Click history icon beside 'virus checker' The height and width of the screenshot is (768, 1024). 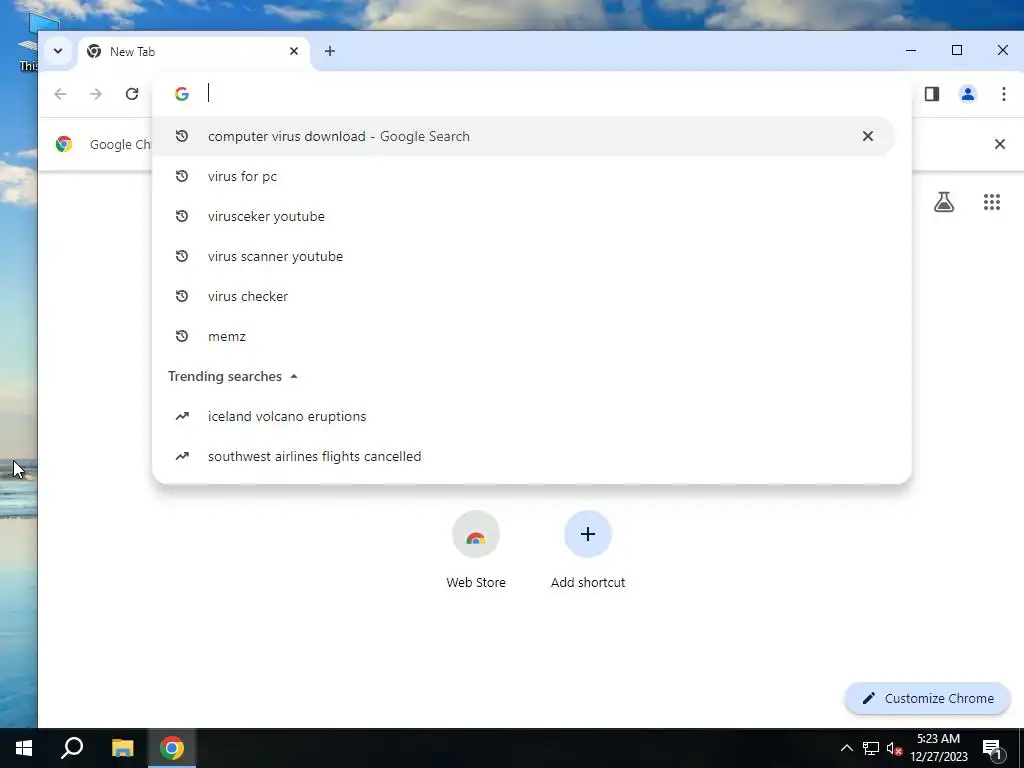click(x=182, y=296)
